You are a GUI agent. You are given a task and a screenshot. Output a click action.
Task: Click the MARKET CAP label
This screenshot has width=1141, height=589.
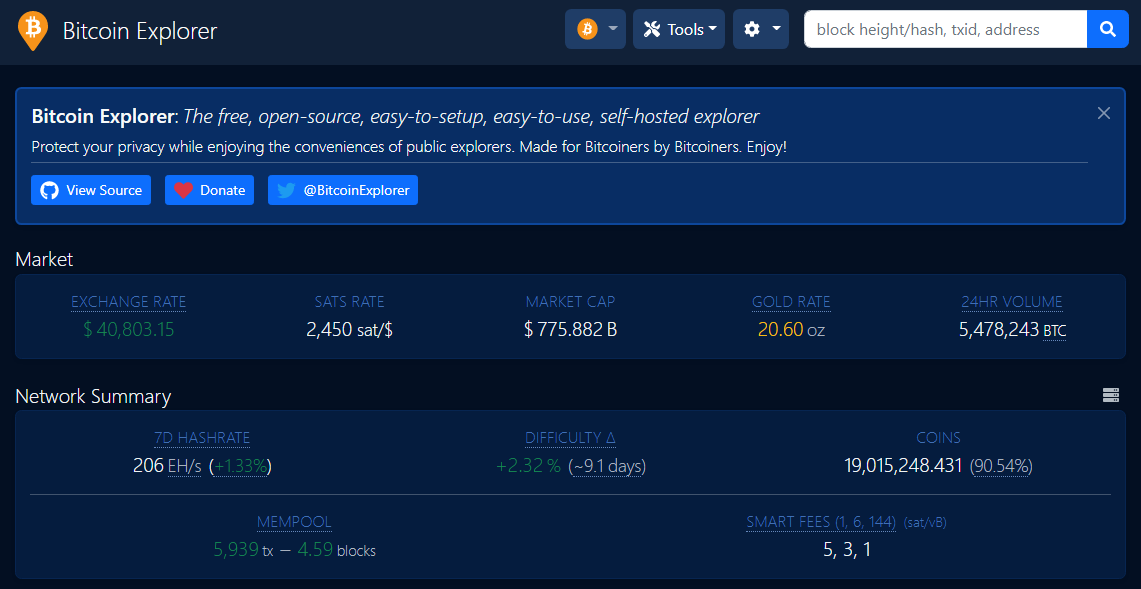click(x=570, y=301)
